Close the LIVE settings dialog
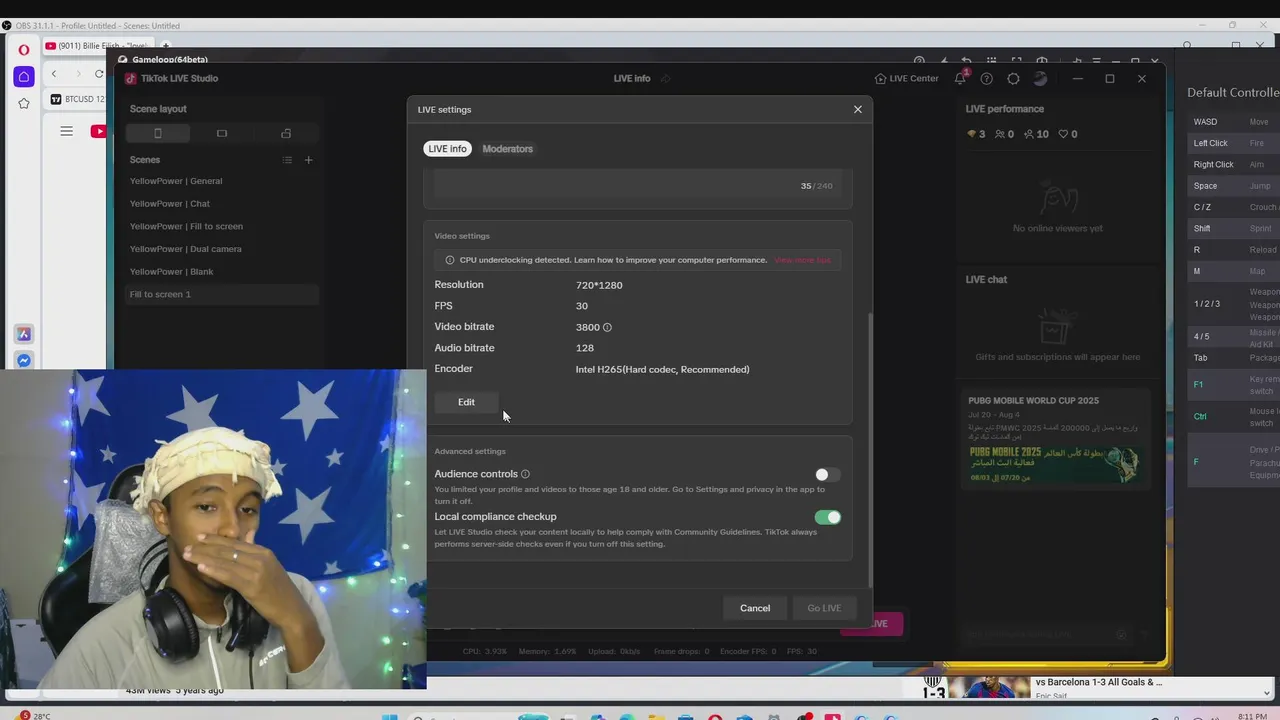1280x720 pixels. (857, 109)
